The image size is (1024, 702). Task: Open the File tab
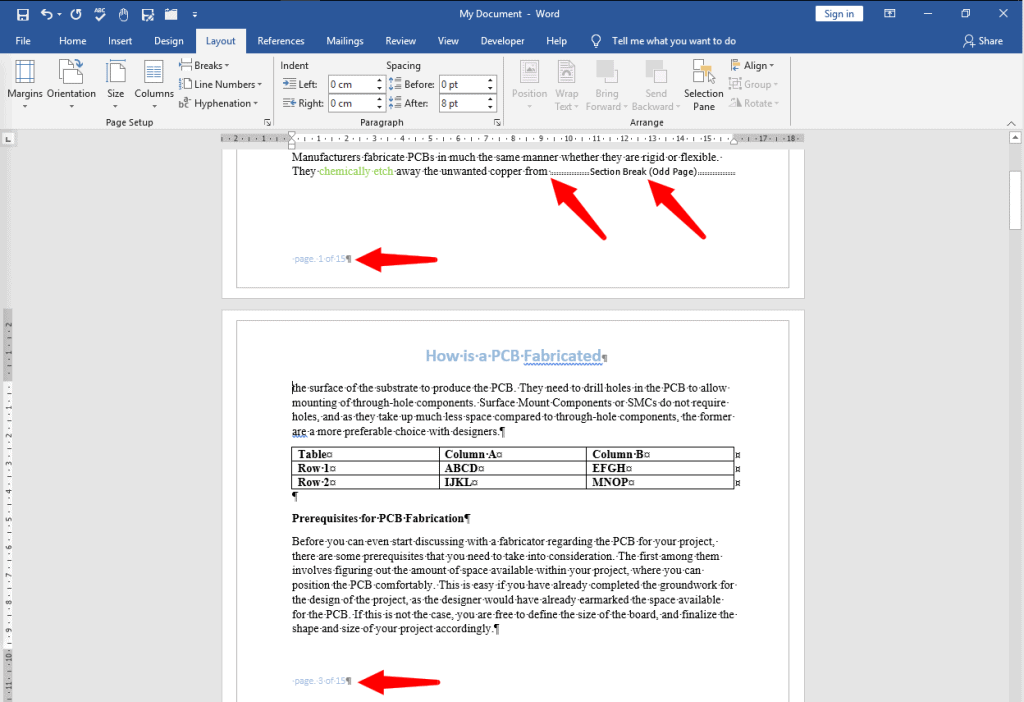23,40
